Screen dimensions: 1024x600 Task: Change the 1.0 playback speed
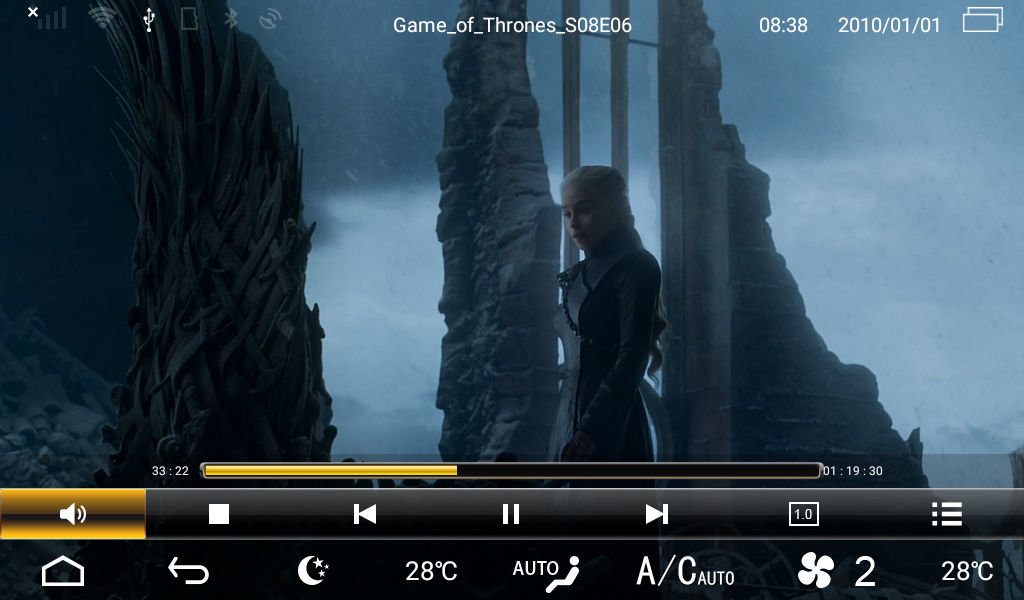click(x=803, y=514)
